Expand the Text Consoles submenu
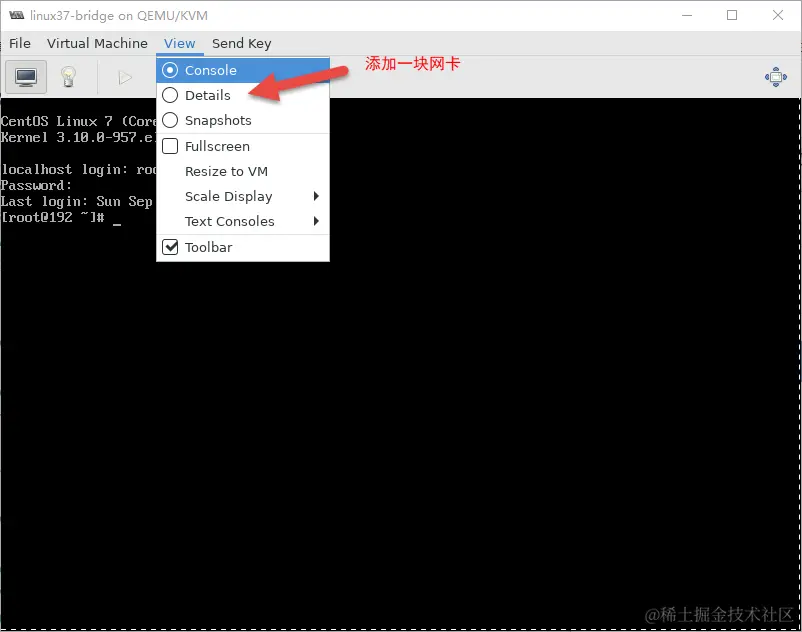 click(x=243, y=221)
